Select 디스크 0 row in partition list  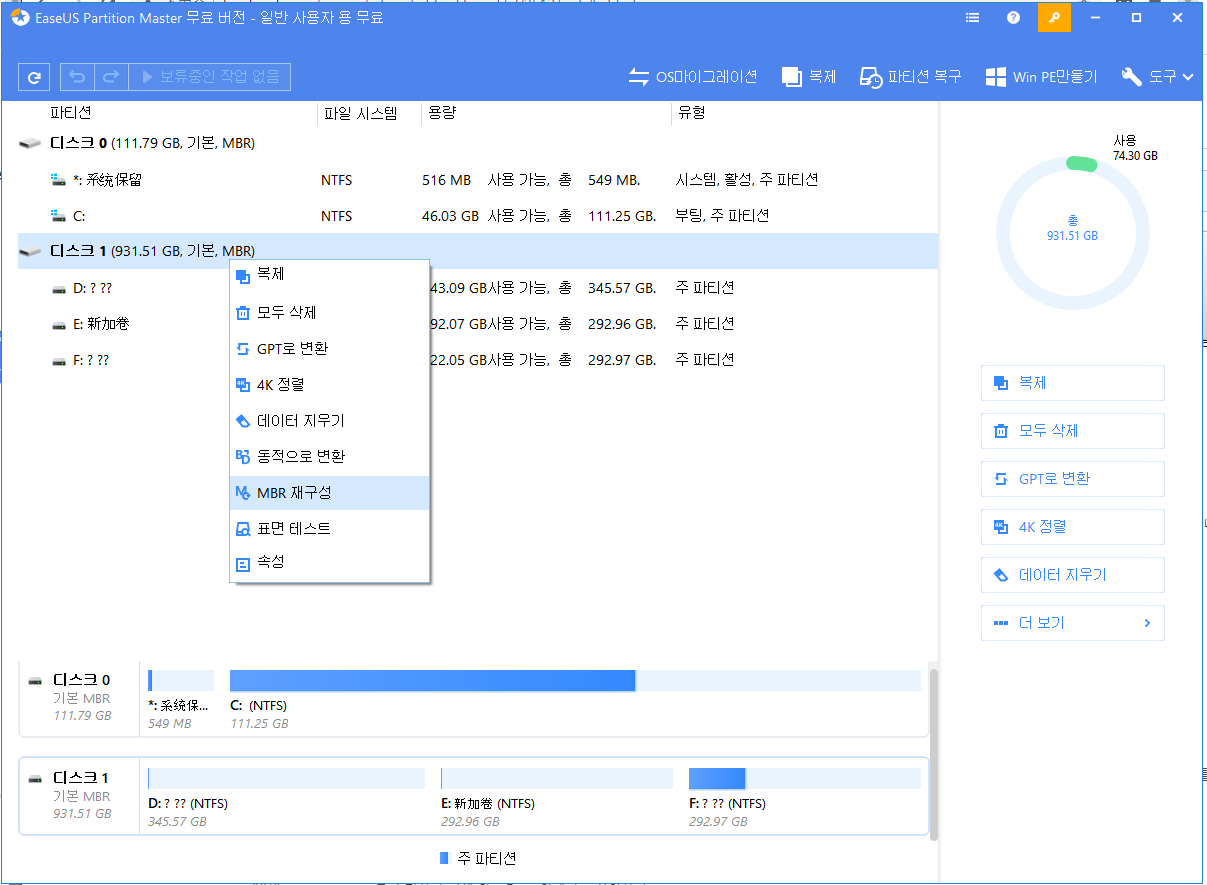[x=478, y=144]
